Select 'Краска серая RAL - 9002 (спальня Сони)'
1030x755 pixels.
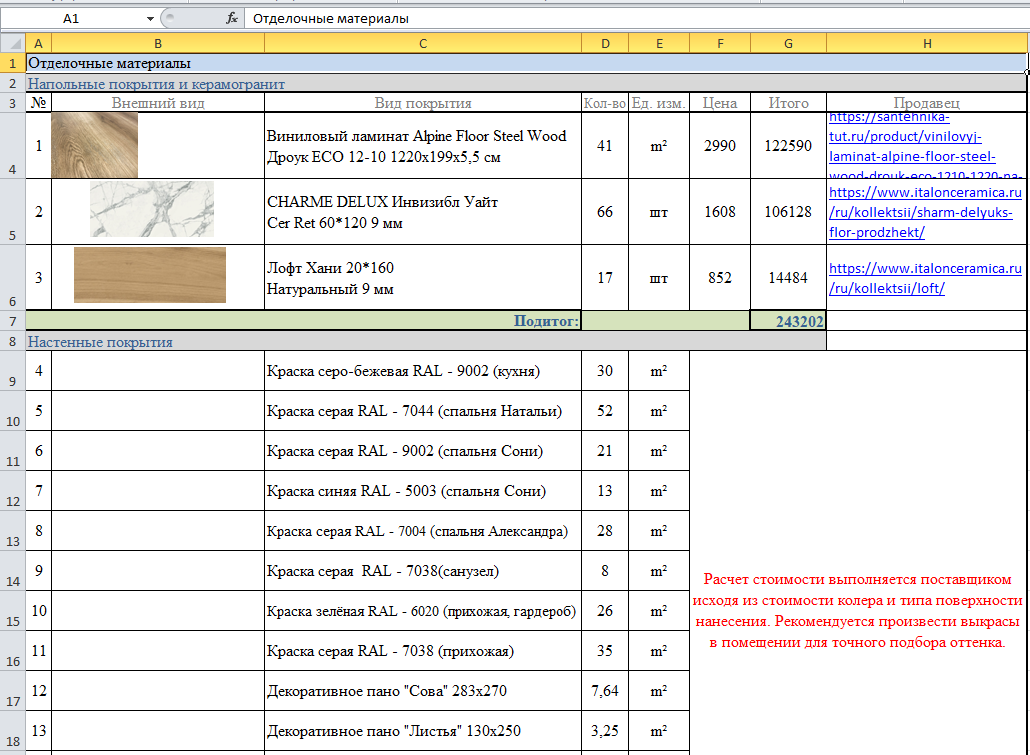(423, 451)
